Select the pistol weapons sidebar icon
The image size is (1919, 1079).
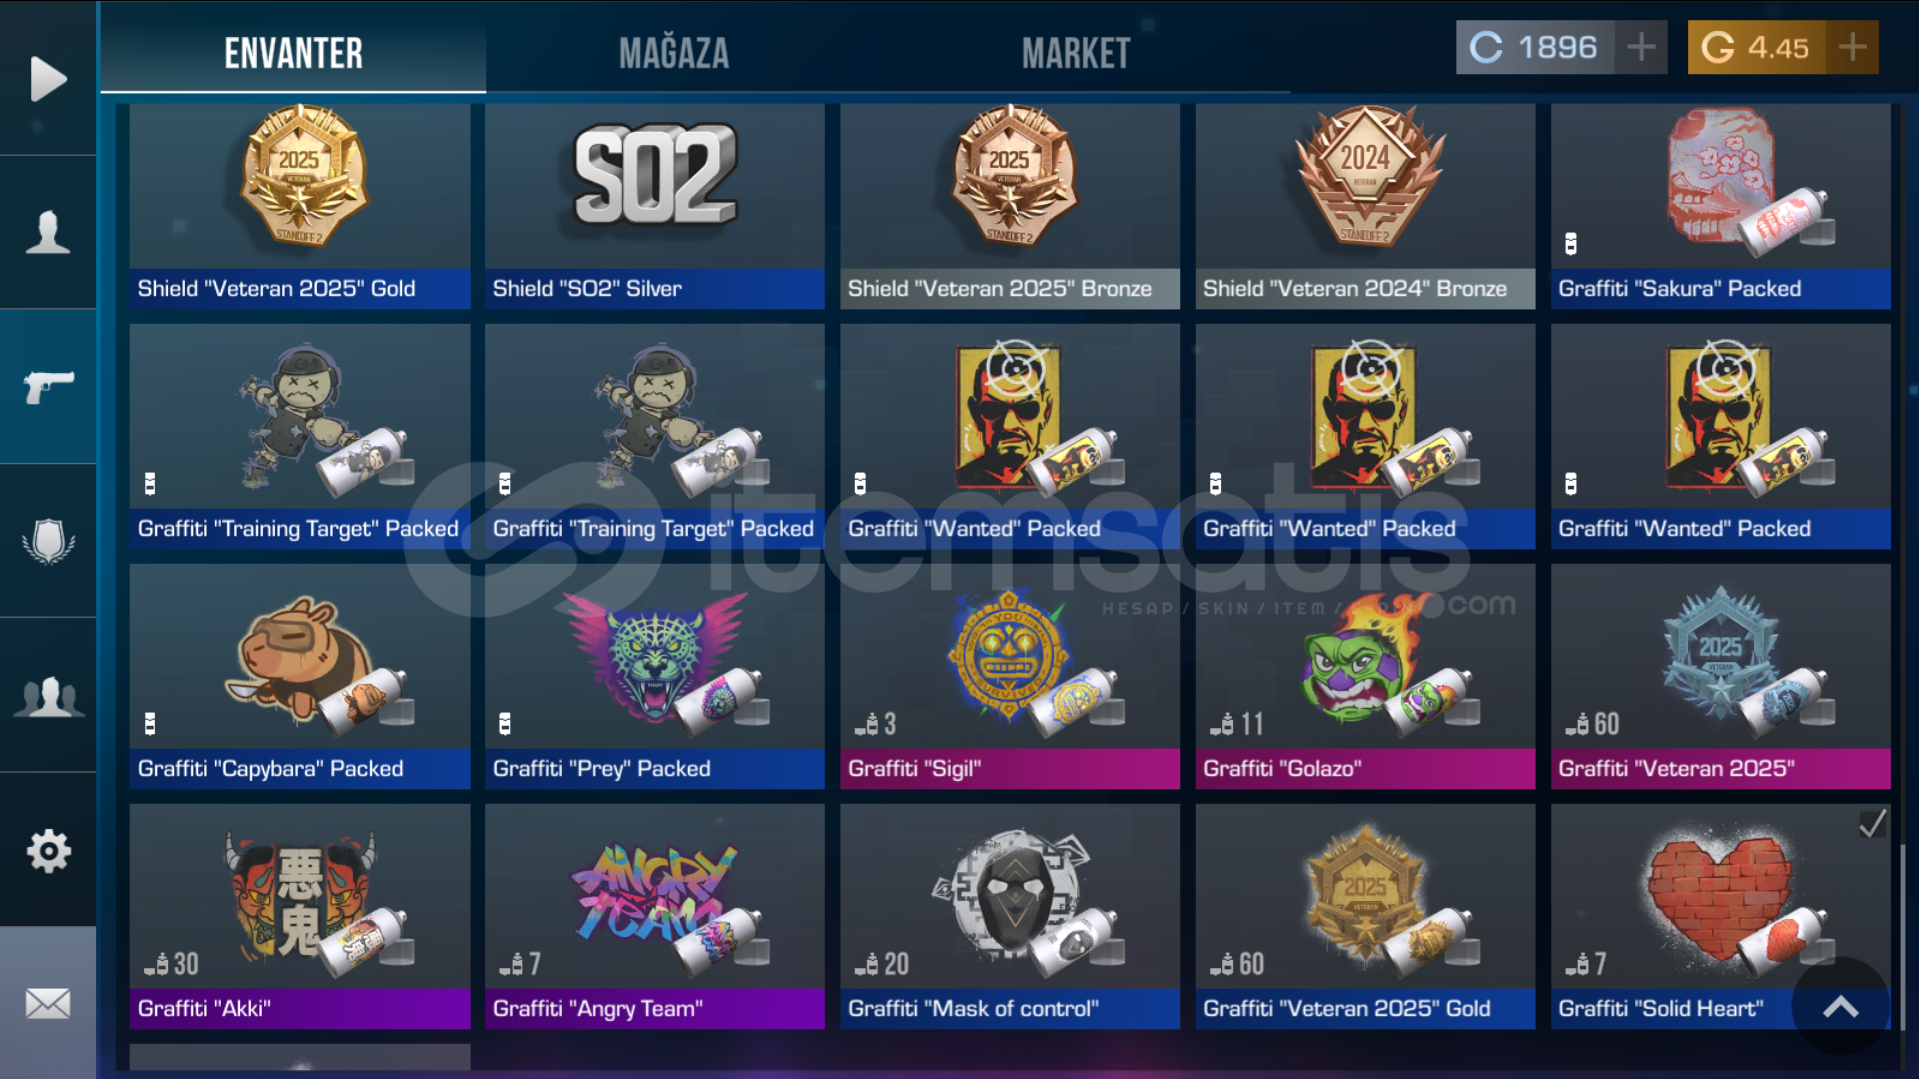(x=48, y=387)
